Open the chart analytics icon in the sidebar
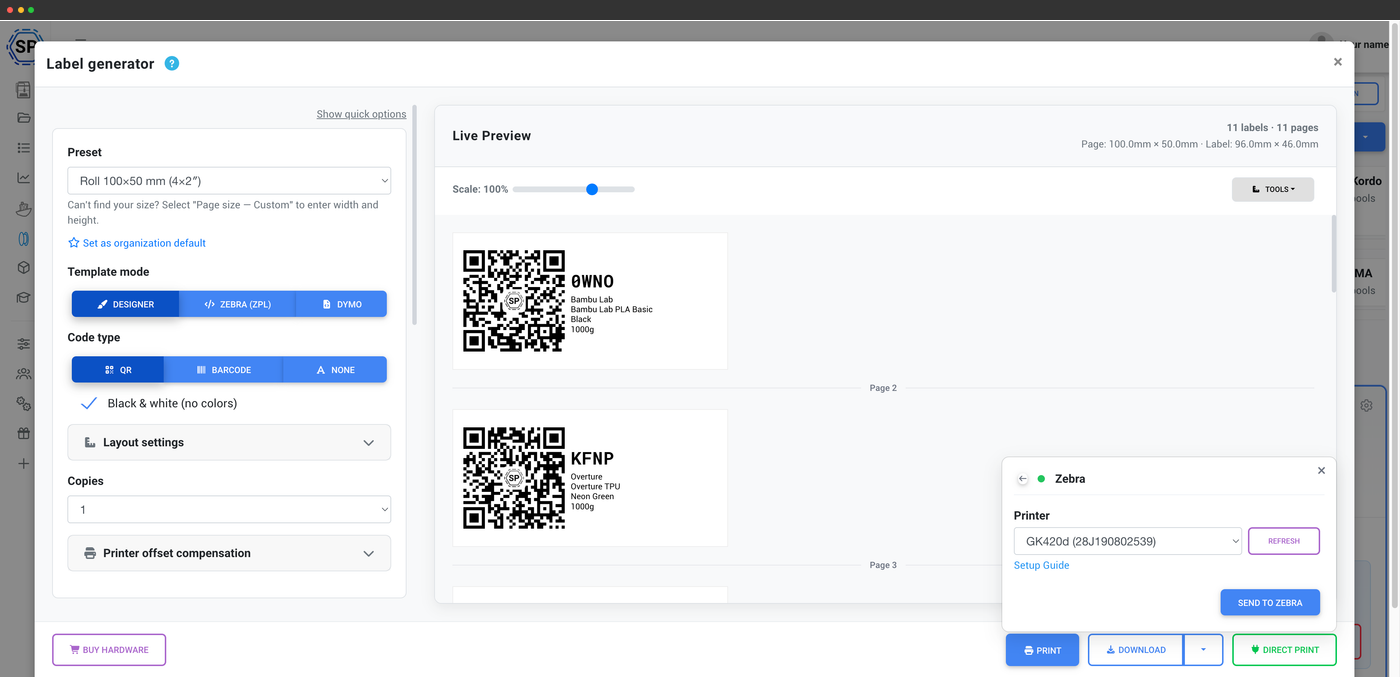The image size is (1400, 677). [24, 178]
